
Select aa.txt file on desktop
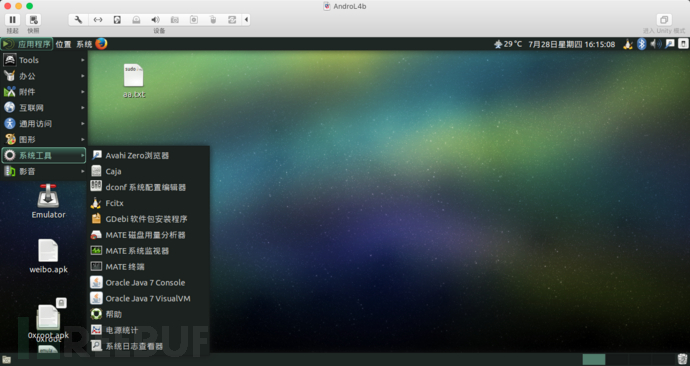[134, 81]
